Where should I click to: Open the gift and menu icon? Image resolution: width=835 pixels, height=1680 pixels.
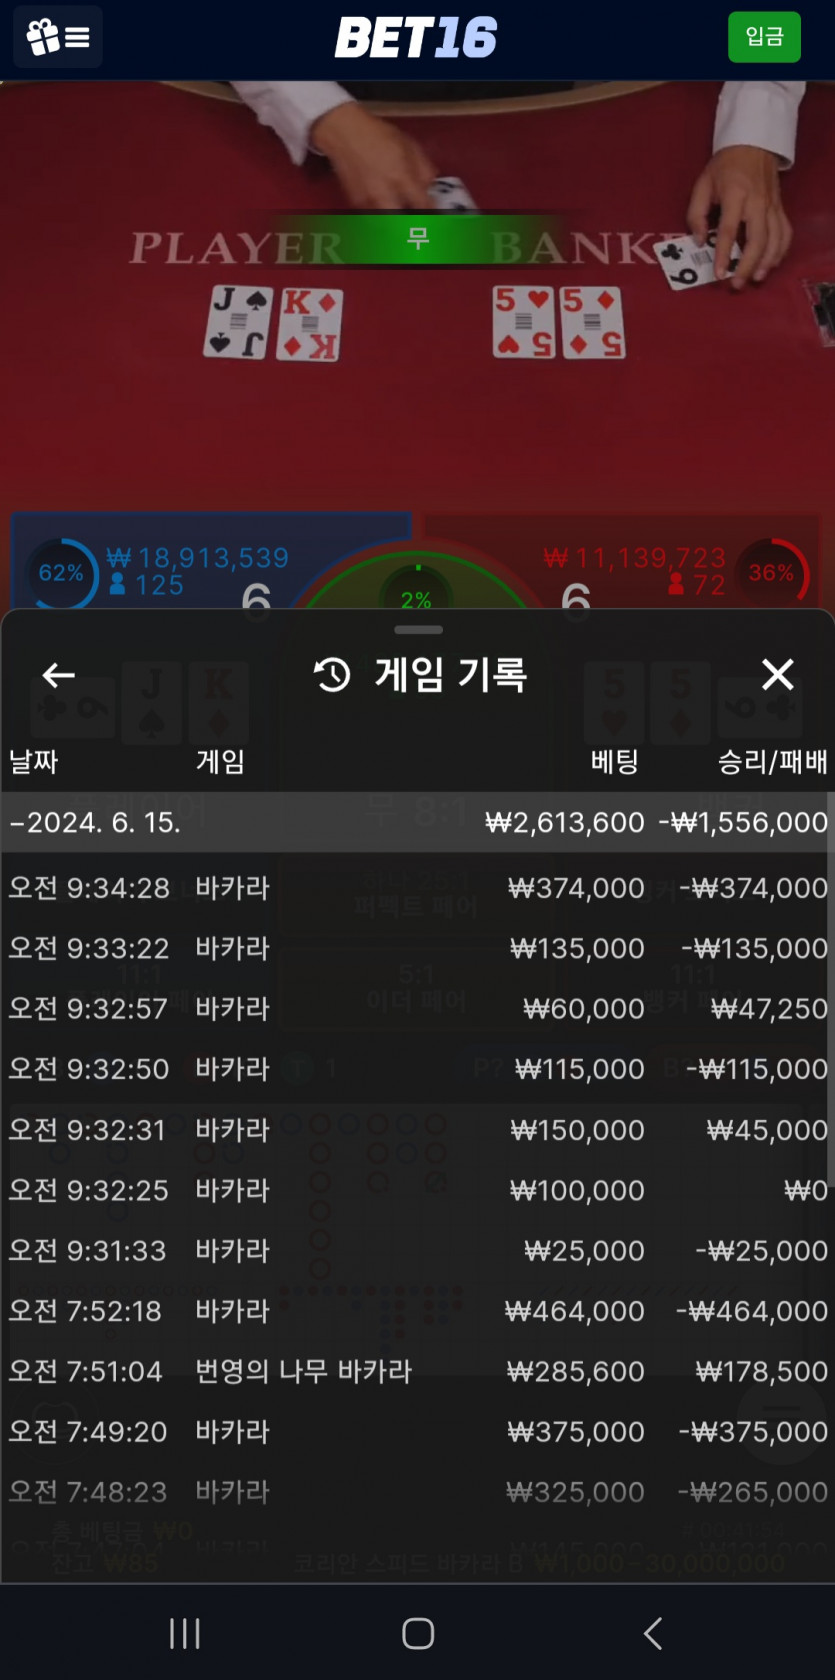58,37
